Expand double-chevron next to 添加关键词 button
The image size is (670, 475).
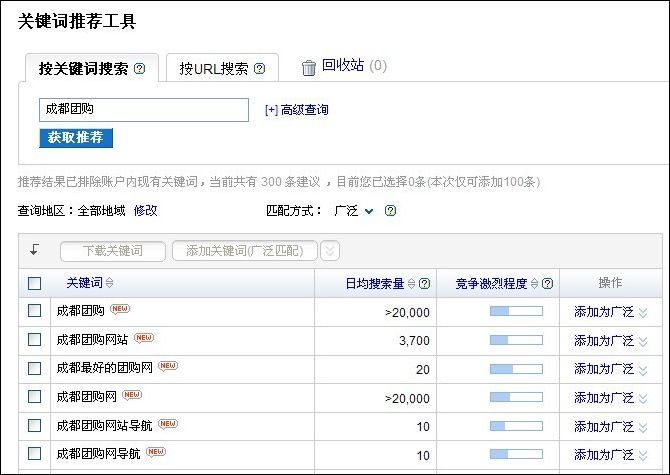(x=330, y=251)
